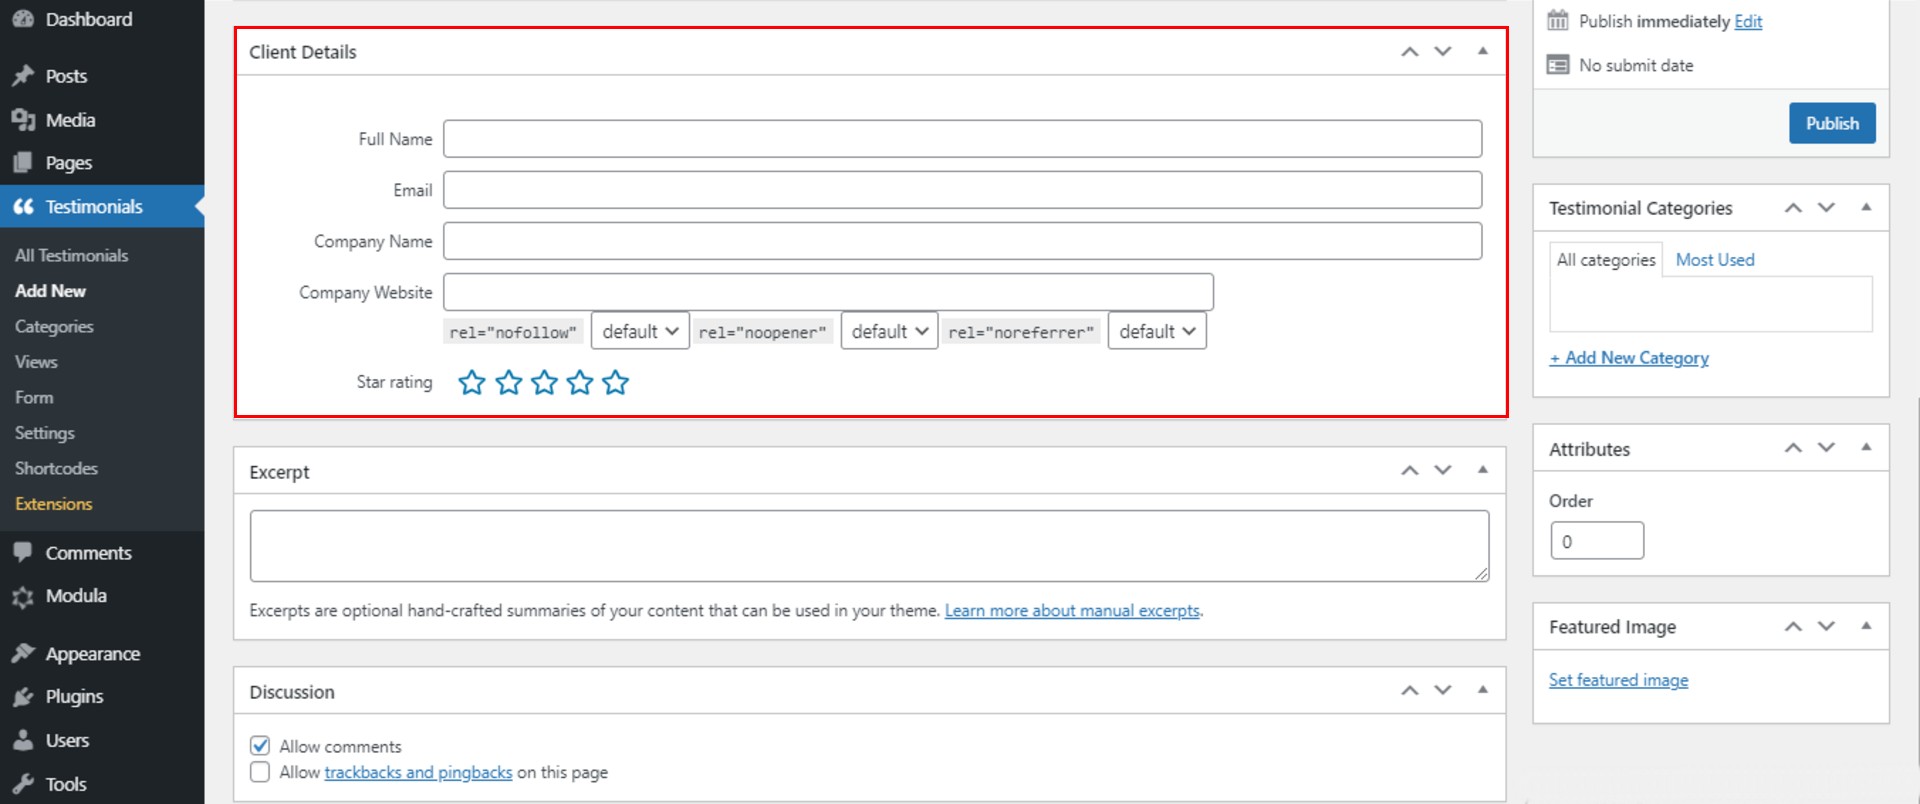Open the Shortcodes submenu item

click(56, 469)
